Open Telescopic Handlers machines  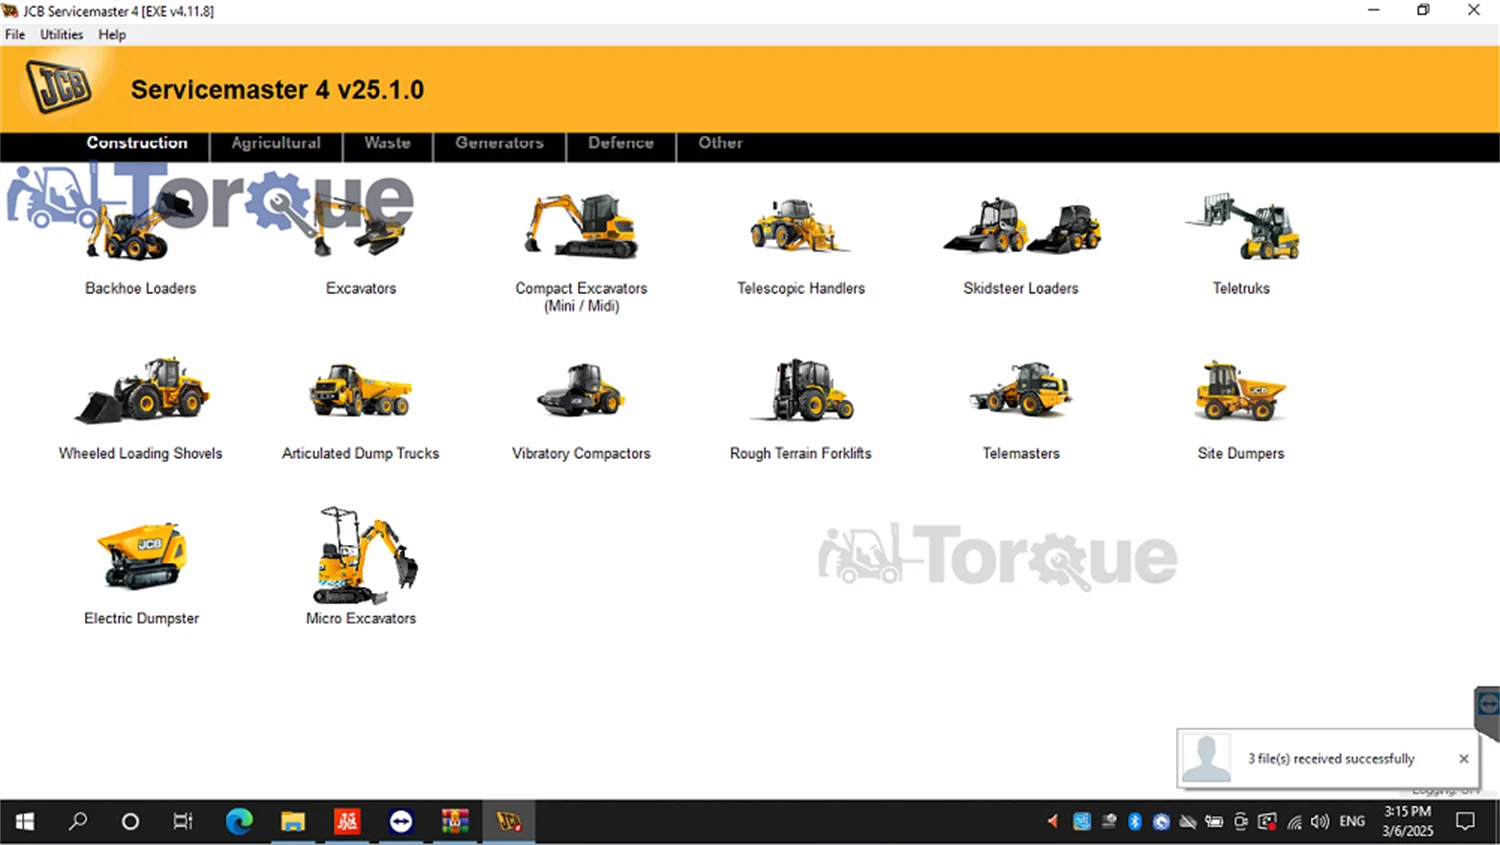coord(801,245)
